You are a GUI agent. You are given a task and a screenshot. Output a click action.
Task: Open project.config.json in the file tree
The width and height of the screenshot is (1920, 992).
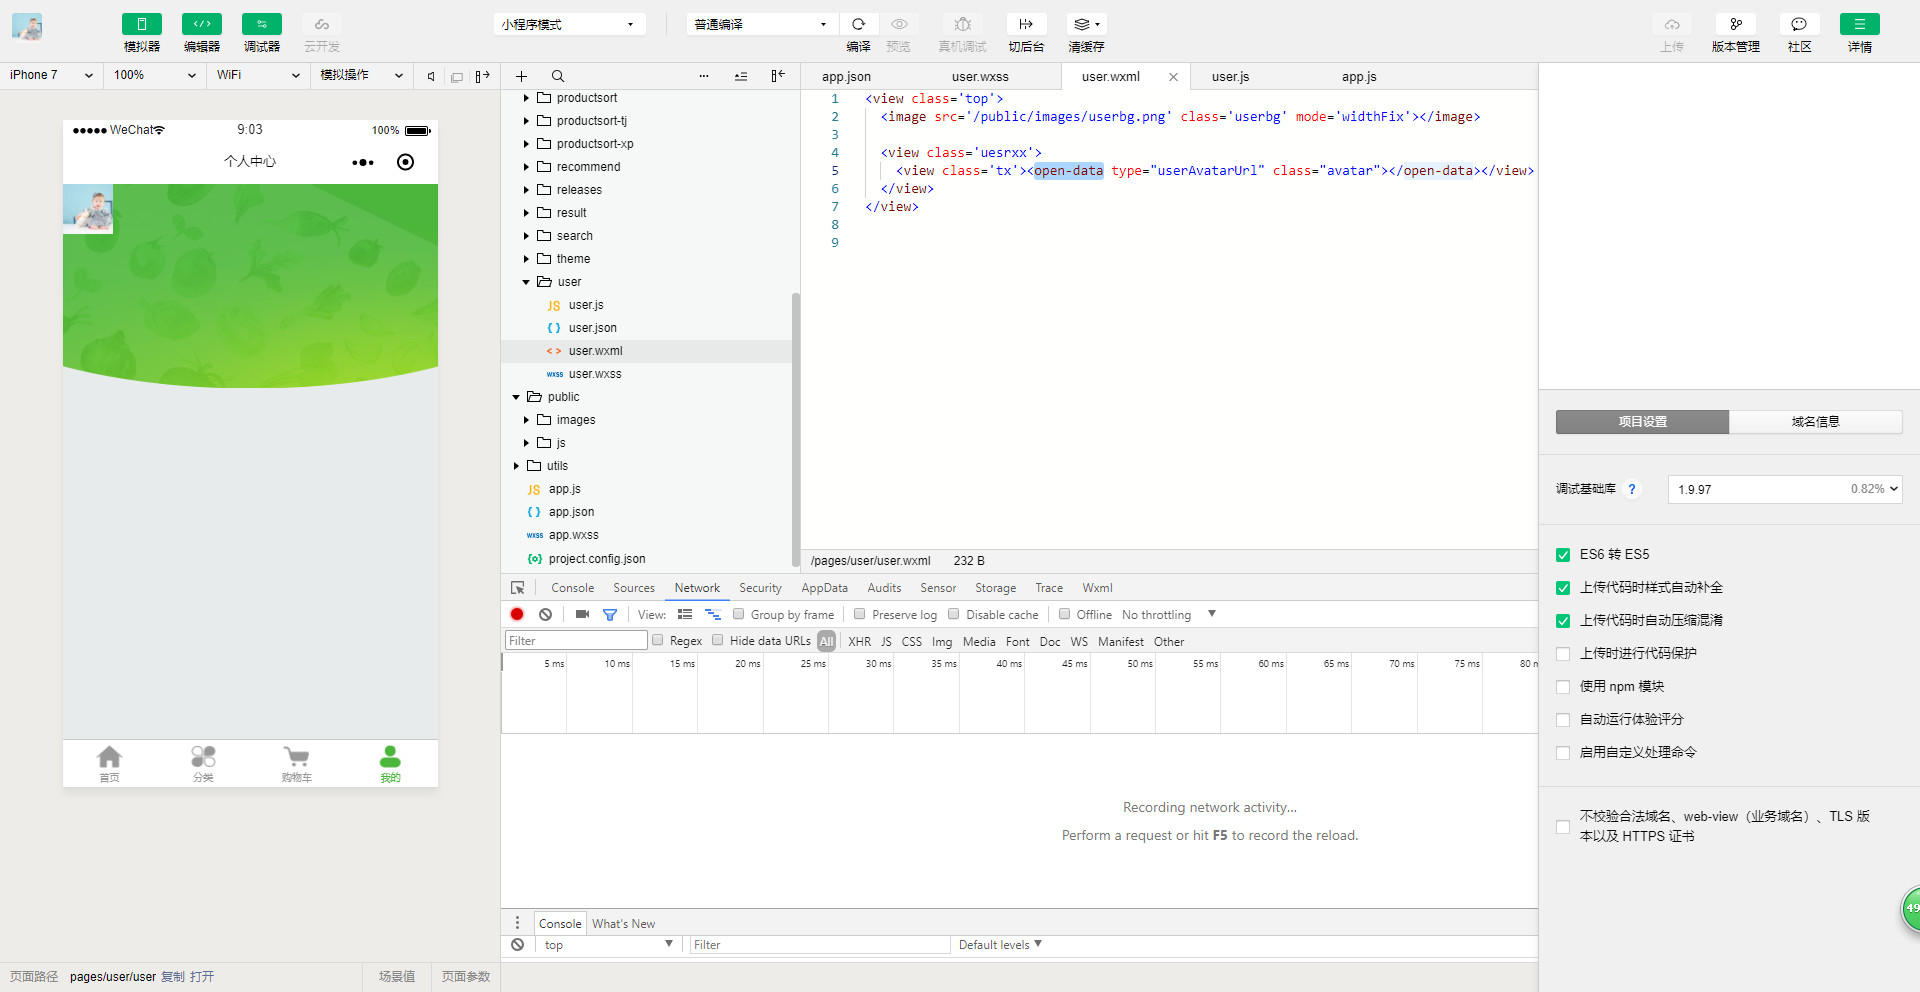click(x=597, y=559)
